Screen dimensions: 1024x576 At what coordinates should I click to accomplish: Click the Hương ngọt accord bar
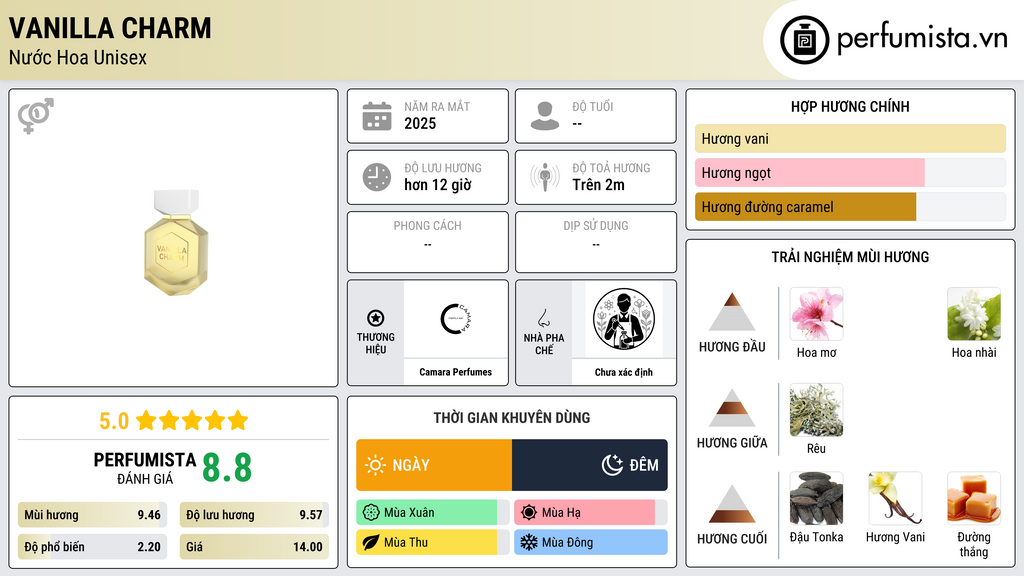click(850, 172)
